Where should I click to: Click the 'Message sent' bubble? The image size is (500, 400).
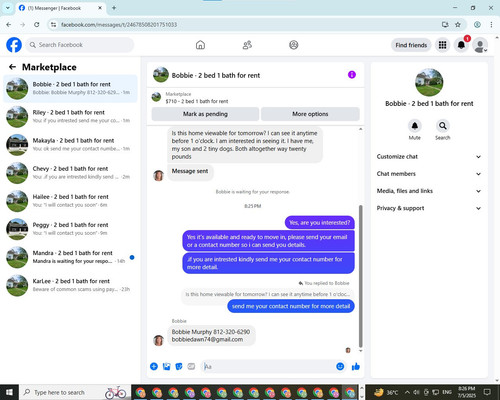click(190, 171)
